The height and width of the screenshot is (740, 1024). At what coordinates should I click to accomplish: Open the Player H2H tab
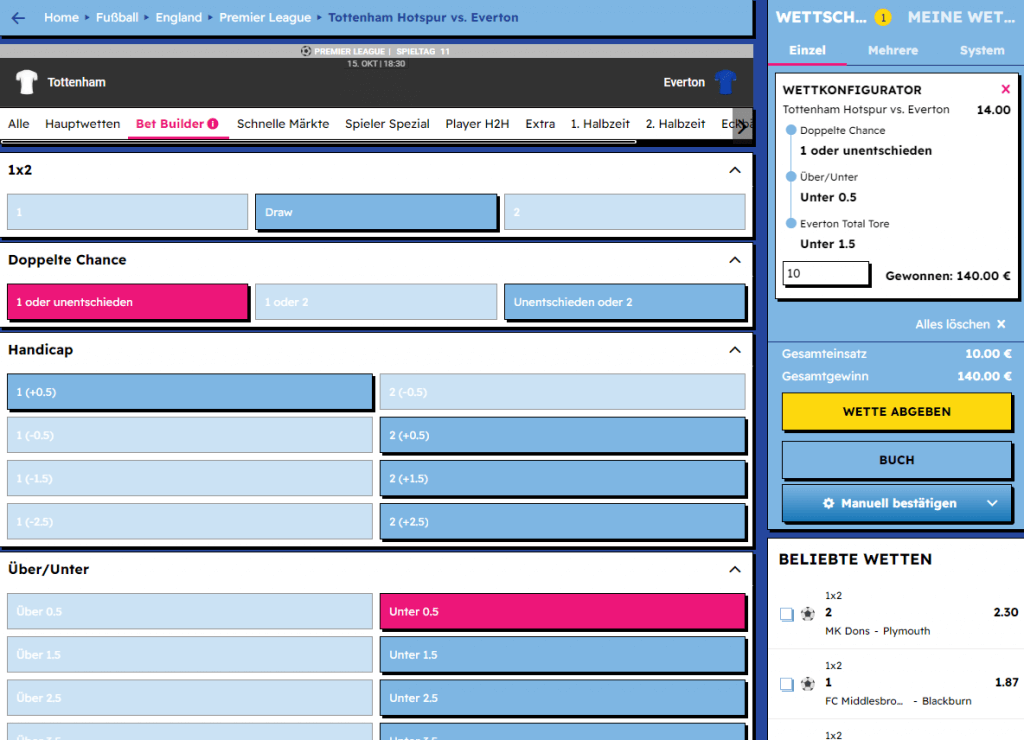point(477,124)
